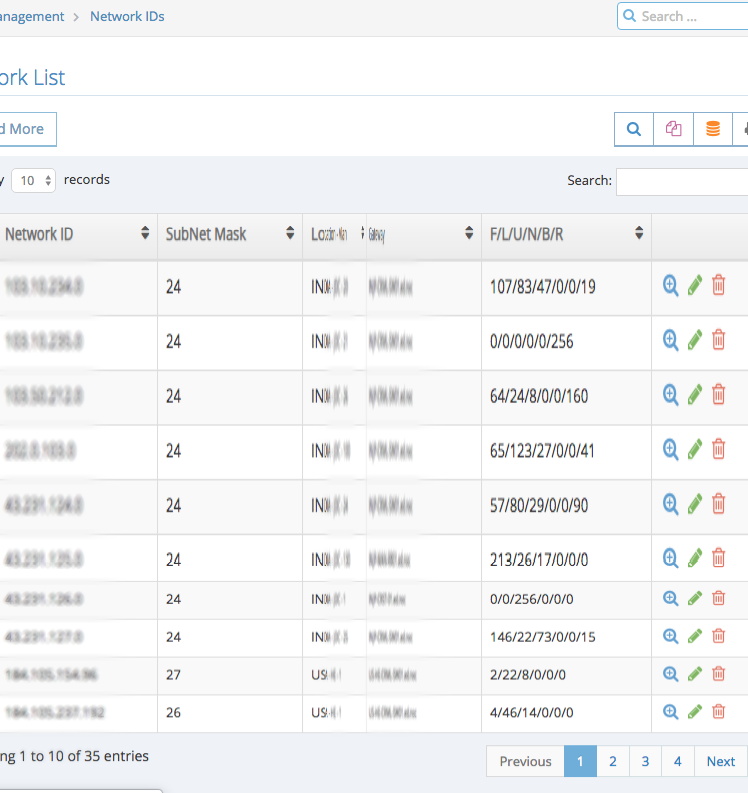Click the Previous pagination button
The width and height of the screenshot is (748, 793).
[525, 761]
